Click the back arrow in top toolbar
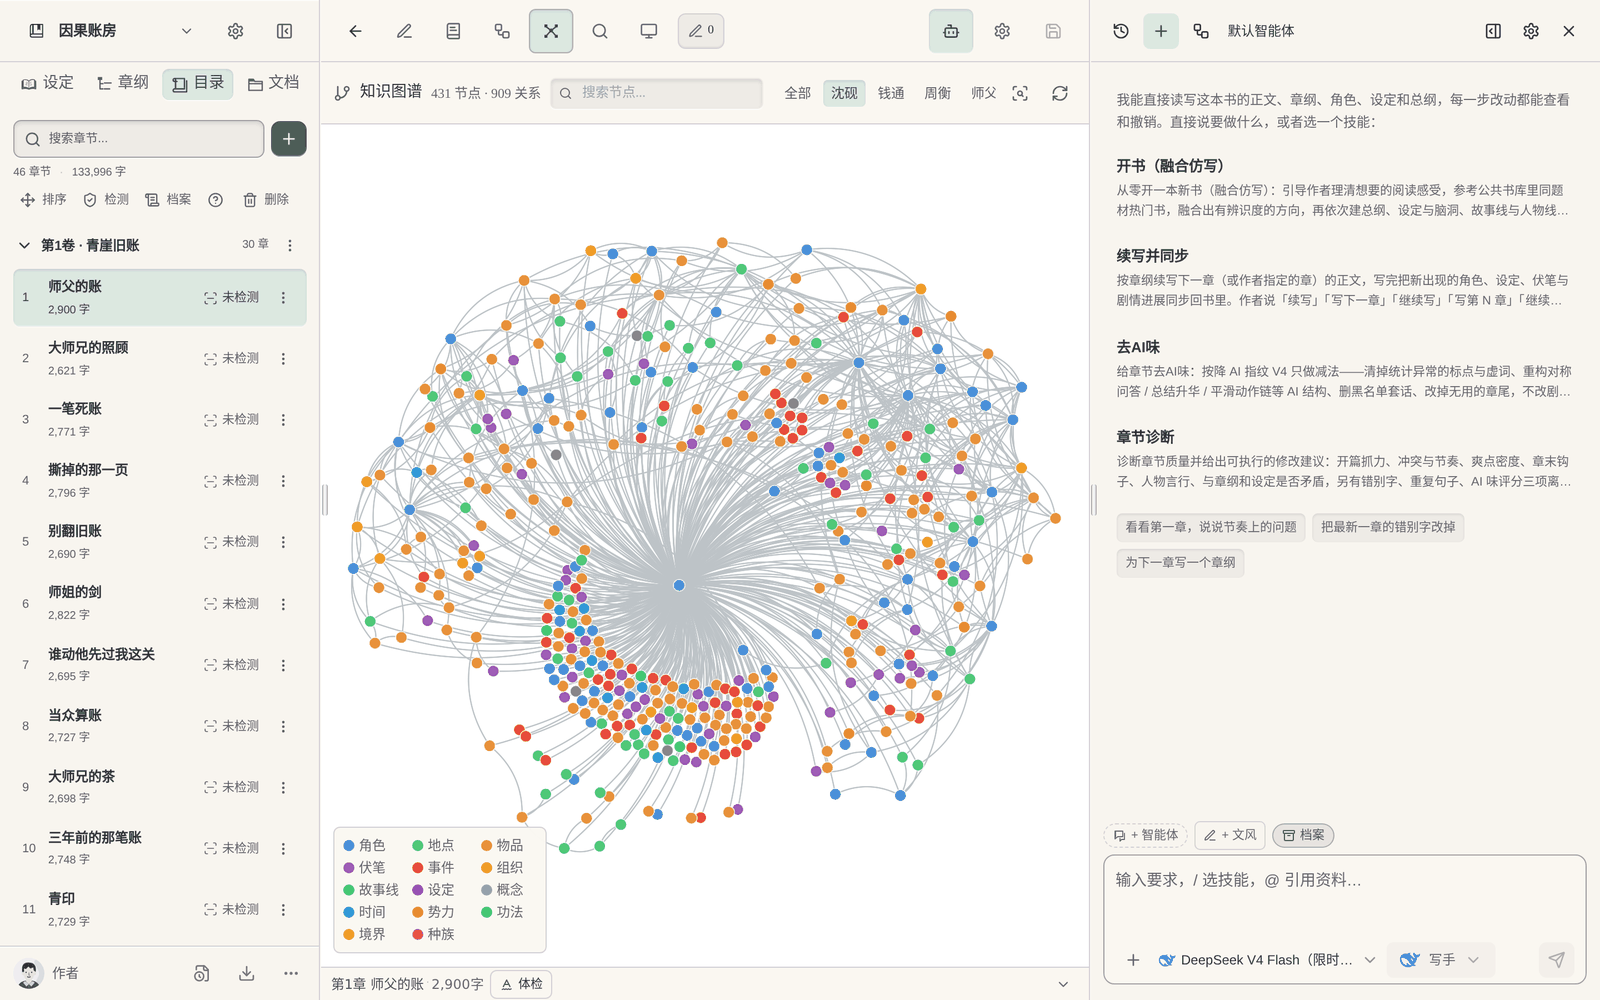1600x1000 pixels. tap(355, 31)
